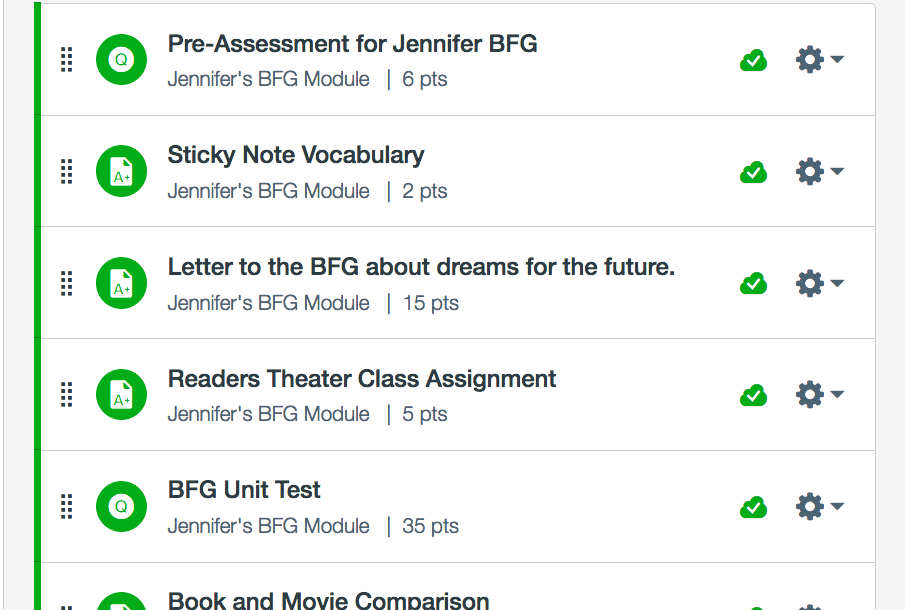905x610 pixels.
Task: Toggle publish cloud for Readers Theater Class Assignment
Action: click(x=753, y=396)
